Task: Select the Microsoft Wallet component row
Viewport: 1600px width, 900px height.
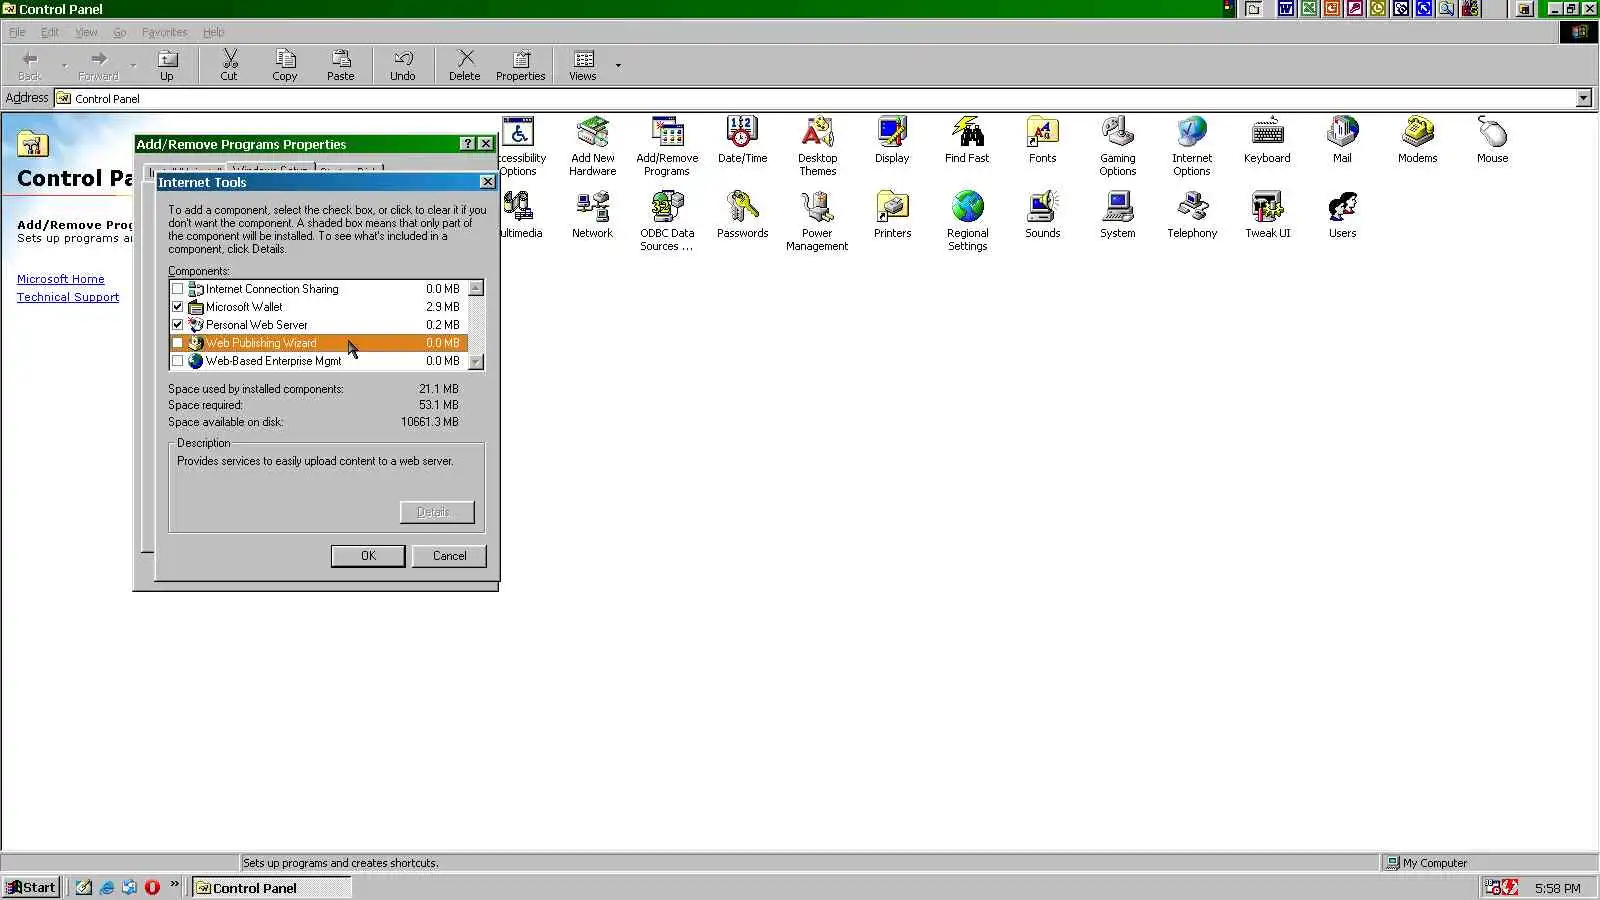Action: click(318, 307)
